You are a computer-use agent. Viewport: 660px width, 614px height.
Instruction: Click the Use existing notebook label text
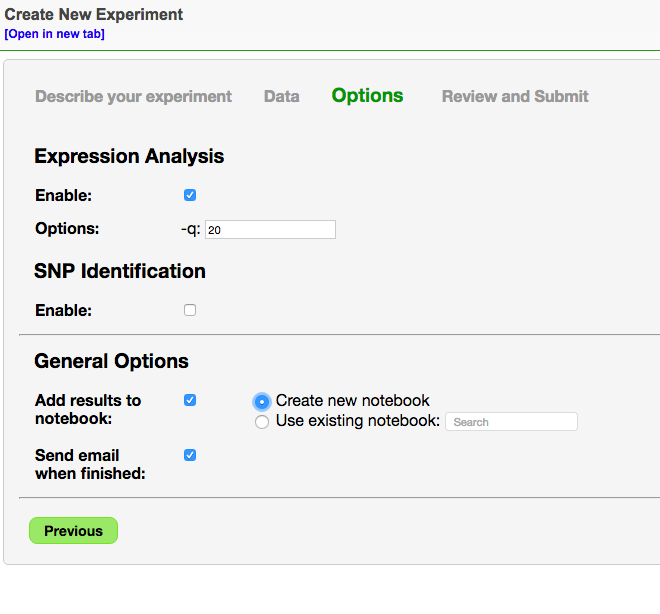click(357, 421)
